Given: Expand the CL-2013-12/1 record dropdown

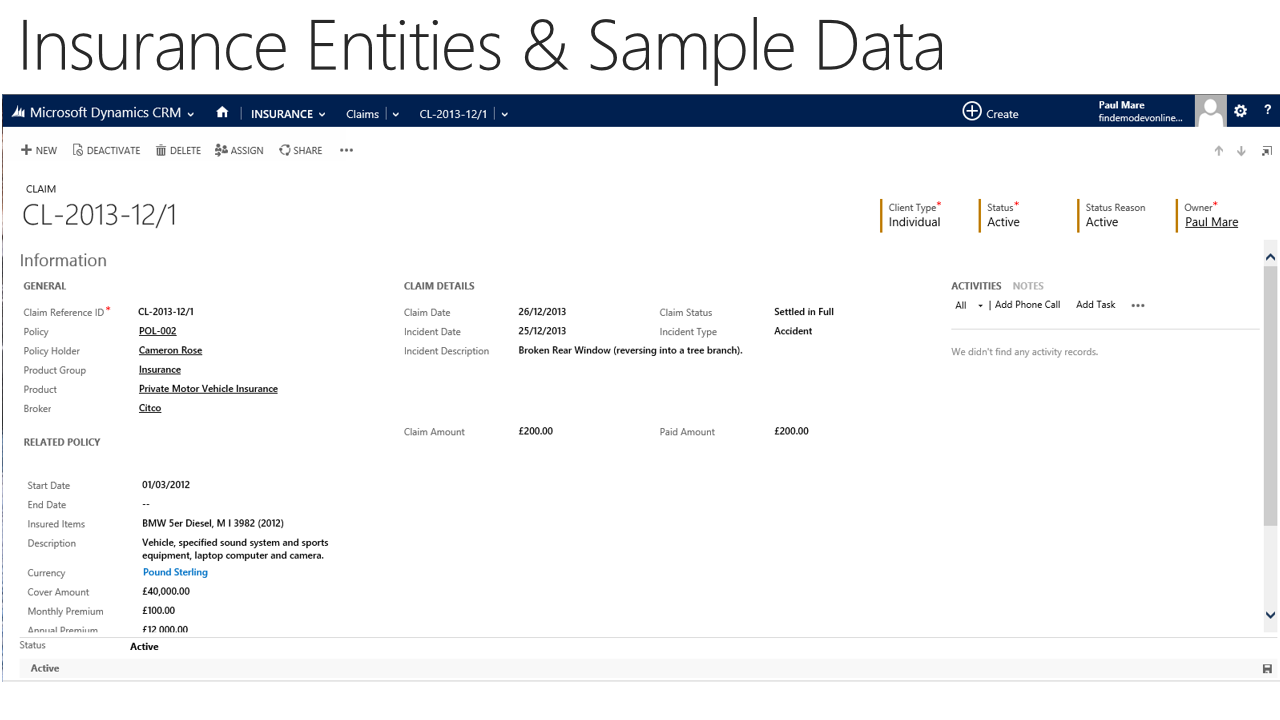Looking at the screenshot, I should coord(504,114).
